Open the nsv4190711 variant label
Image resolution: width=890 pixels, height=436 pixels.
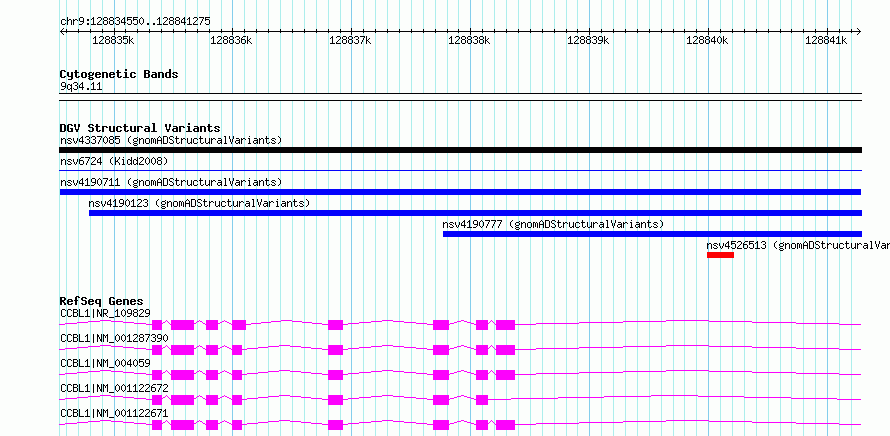point(171,183)
